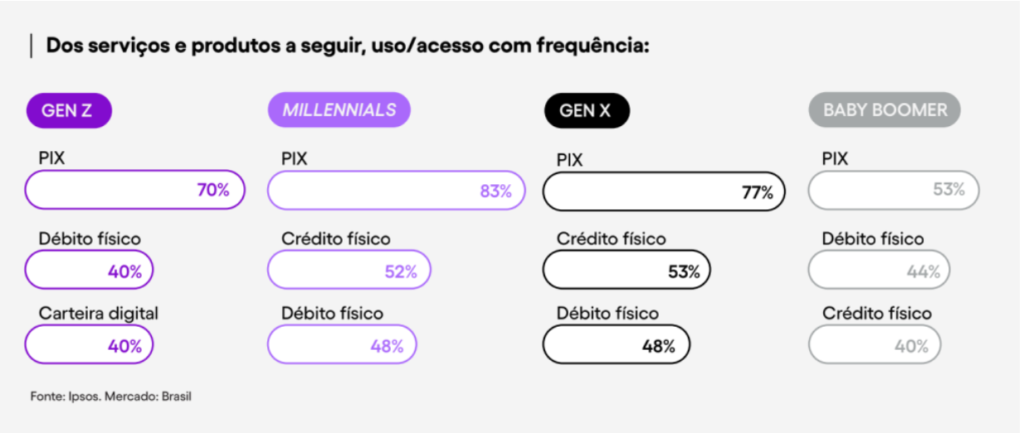The height and width of the screenshot is (433, 1024).
Task: Select the MILLENNIALS generation badge
Action: 339,110
